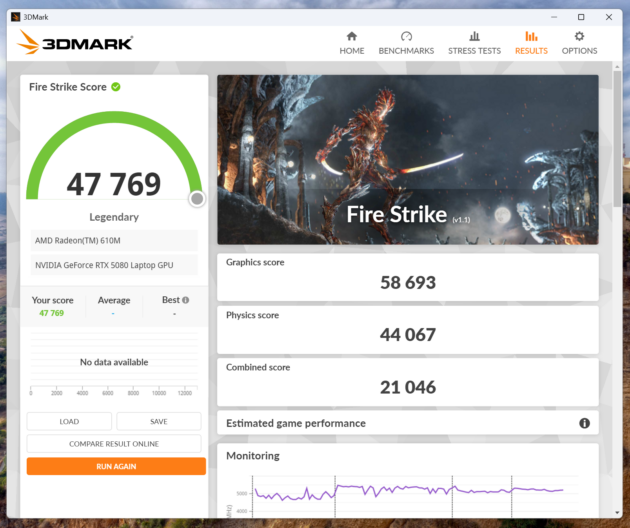Click the LOAD button

coord(69,421)
